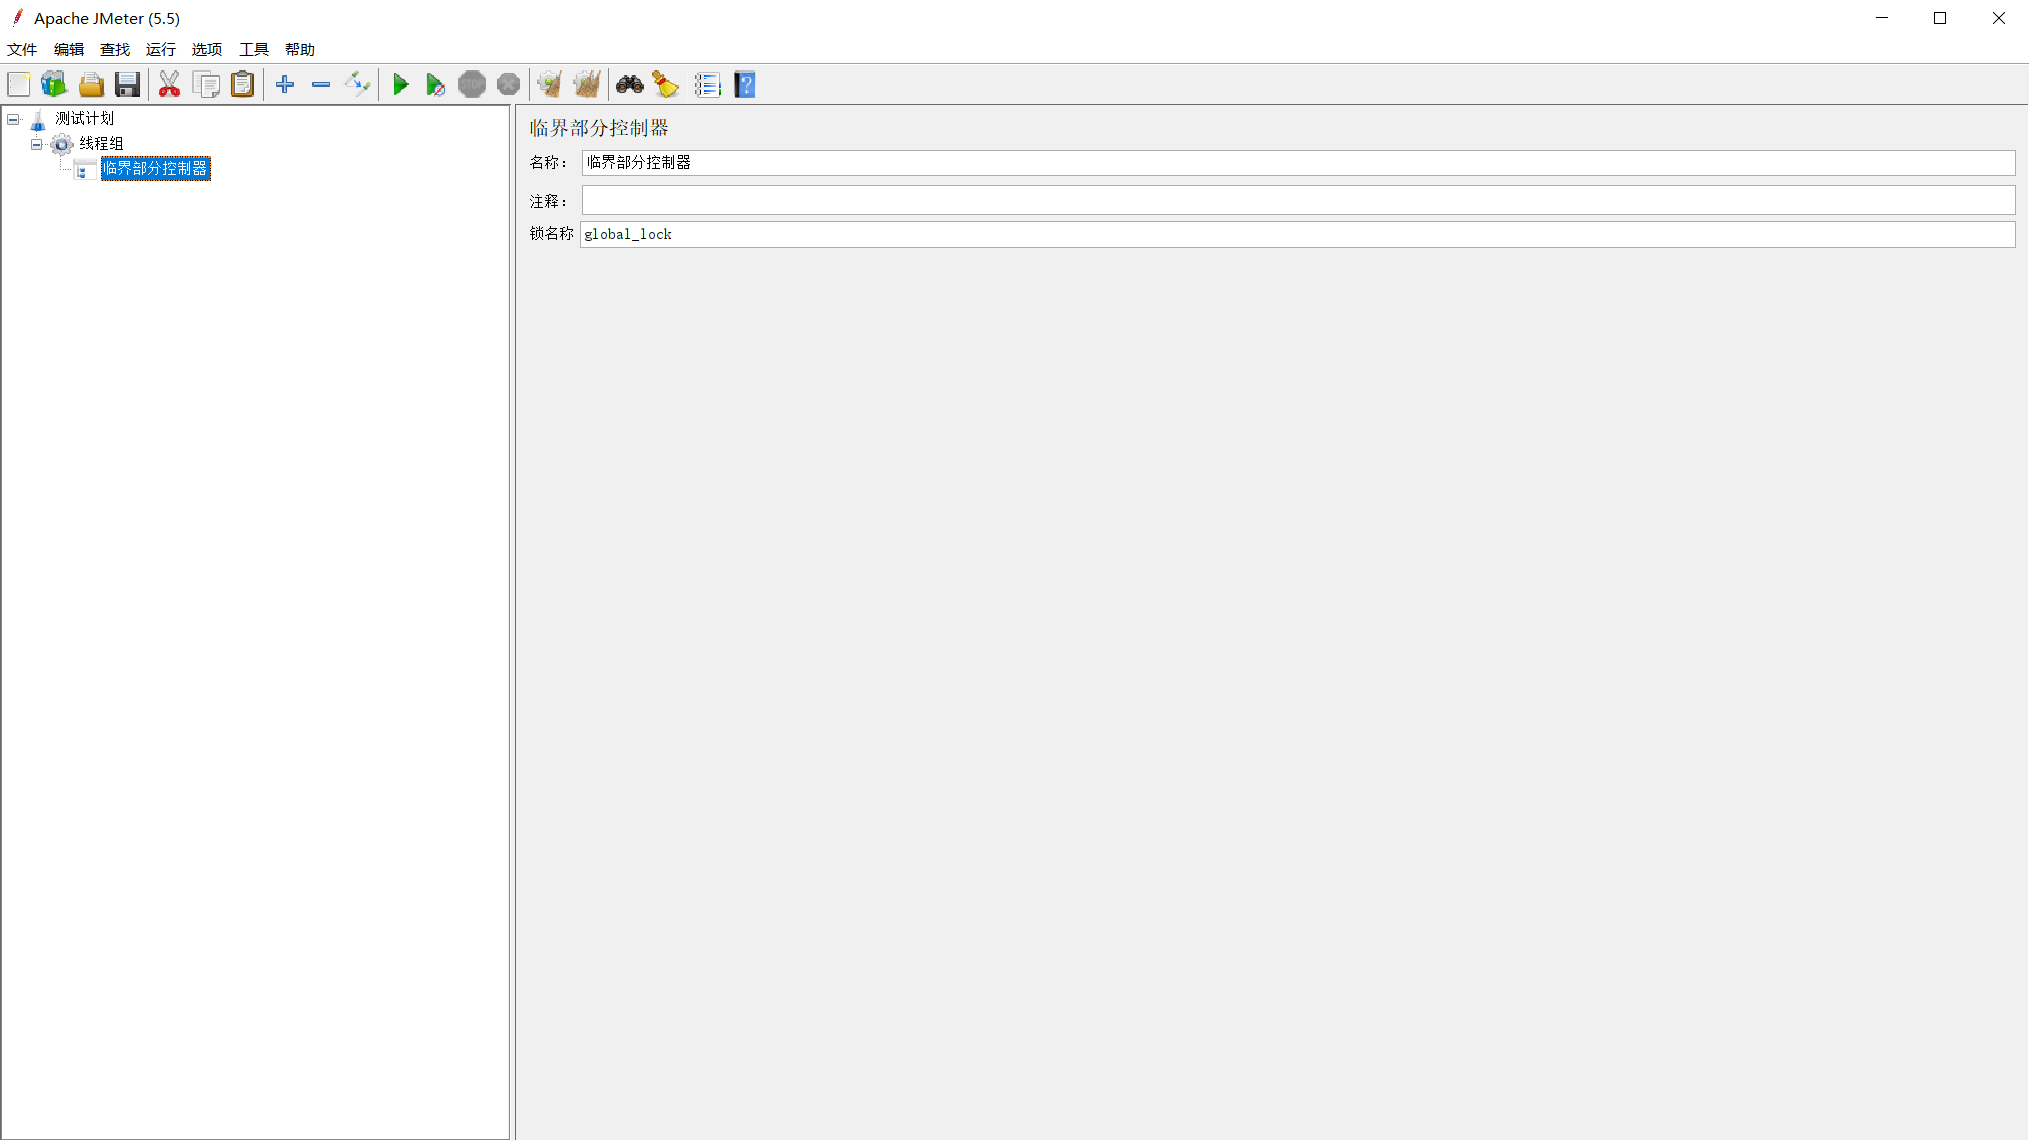Click Start no pauses icon
2029x1141 pixels.
435,85
